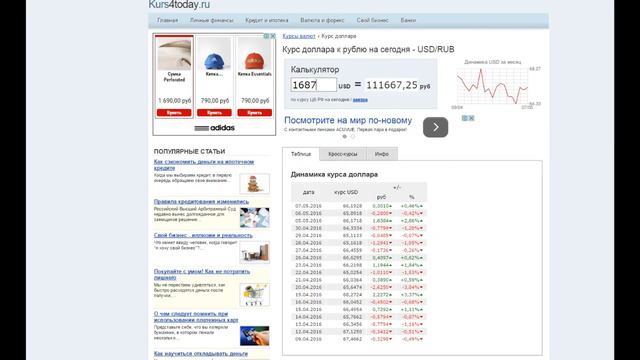
Task: Select the 21.04.2016 date row
Action: click(x=359, y=280)
